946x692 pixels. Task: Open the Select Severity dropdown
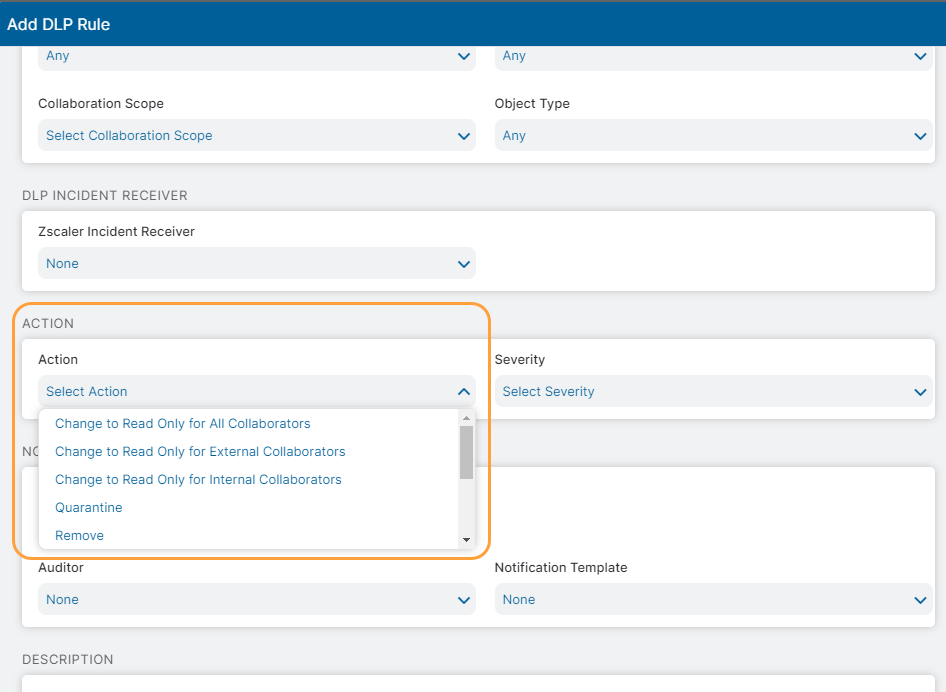(x=712, y=392)
